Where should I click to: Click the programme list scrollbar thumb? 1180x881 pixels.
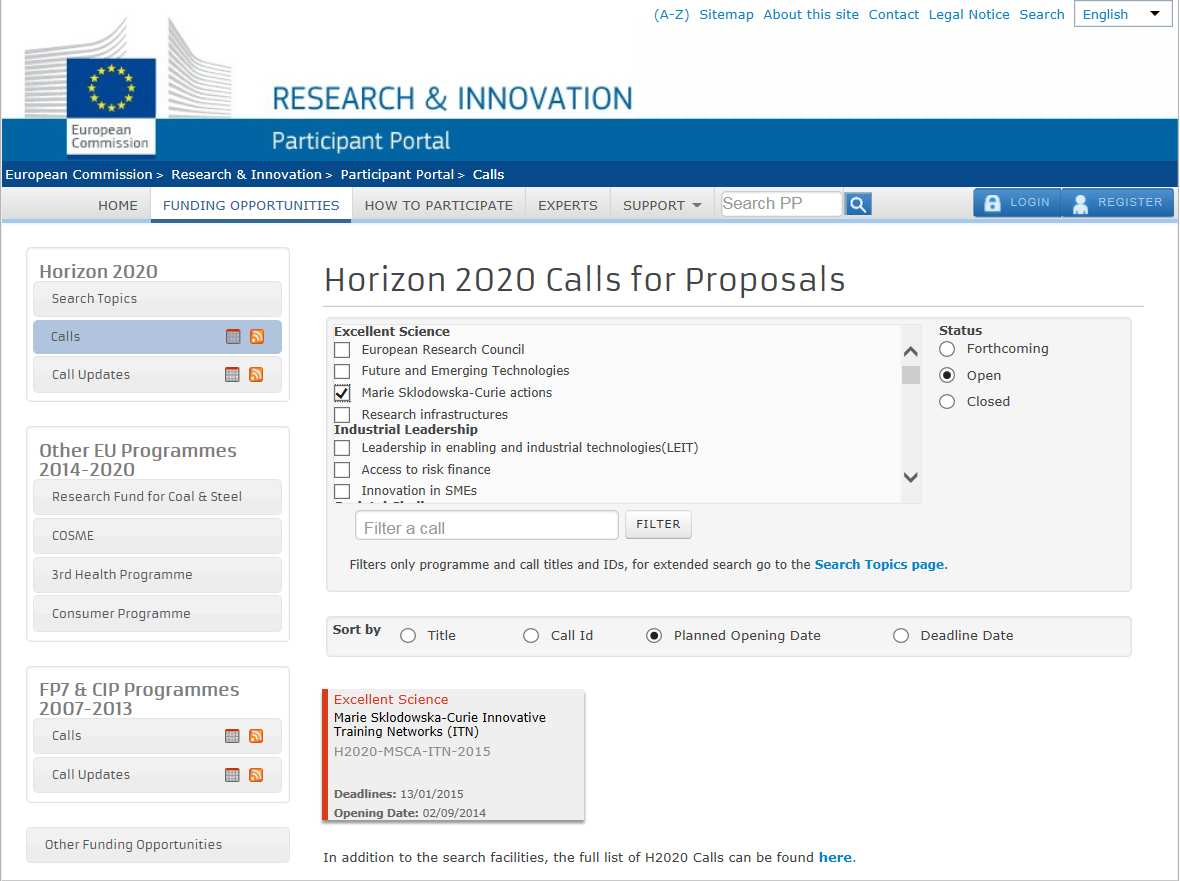(x=911, y=375)
